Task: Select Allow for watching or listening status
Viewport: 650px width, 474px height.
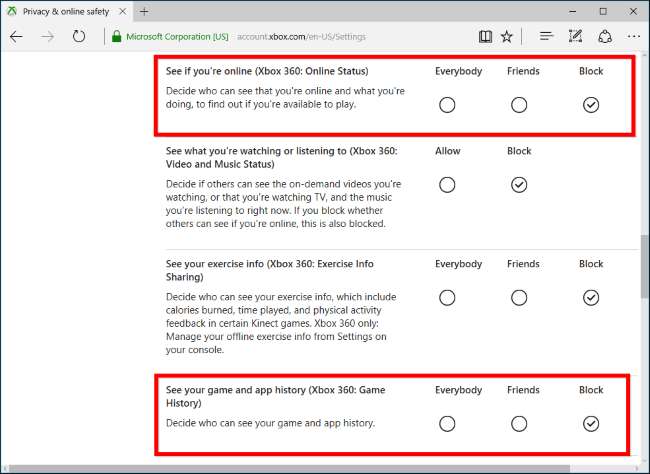Action: point(447,184)
